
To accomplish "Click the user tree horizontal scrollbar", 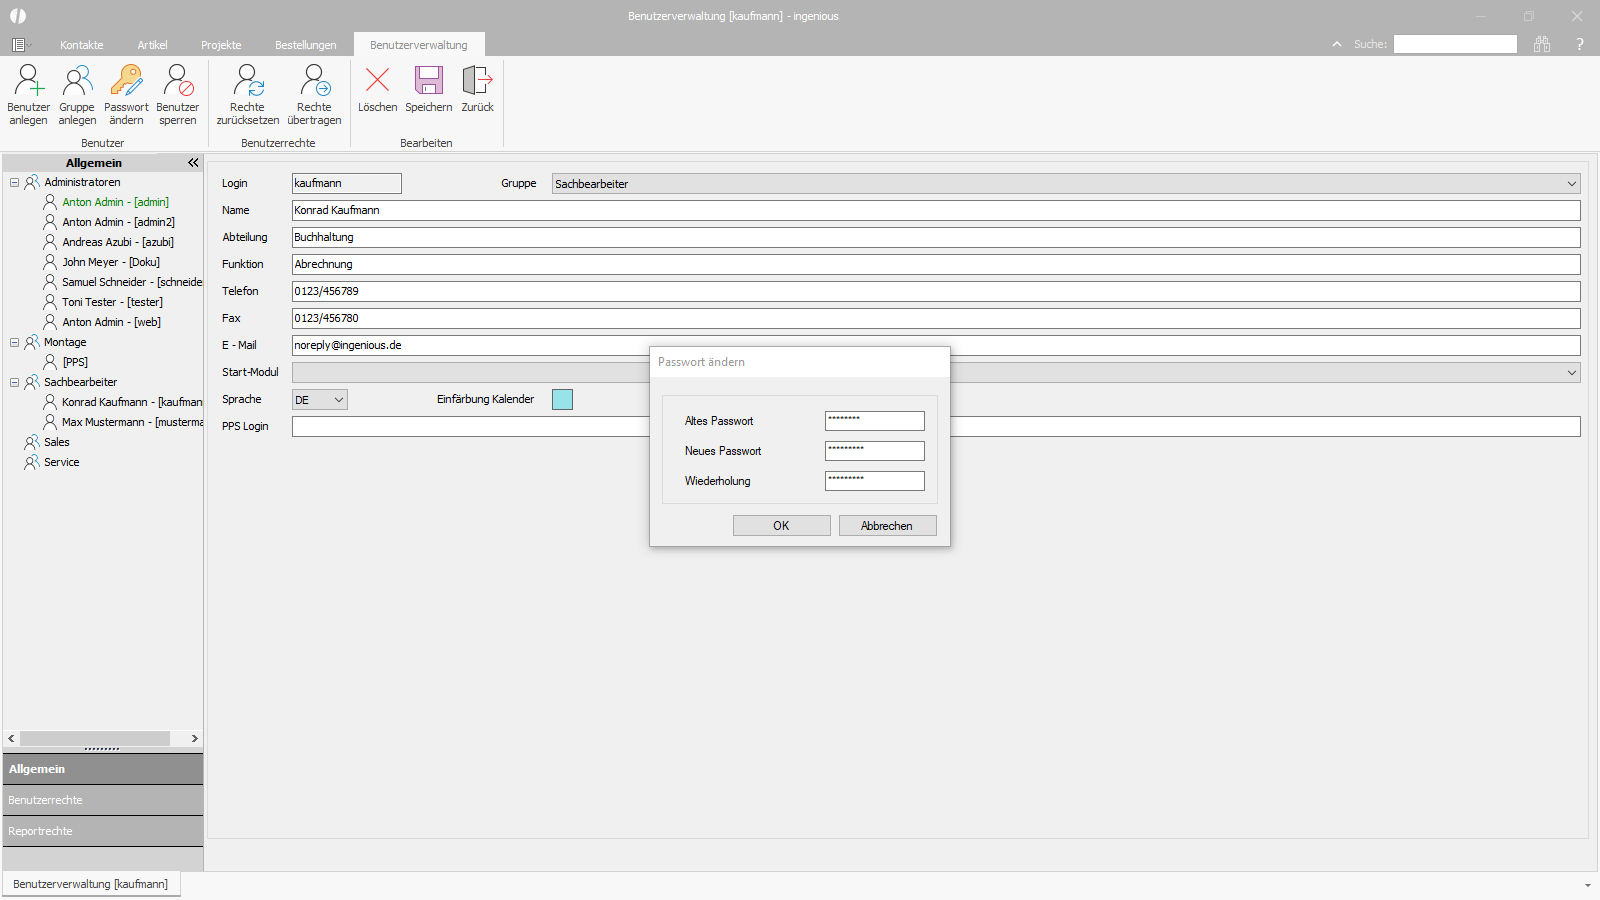I will (95, 738).
